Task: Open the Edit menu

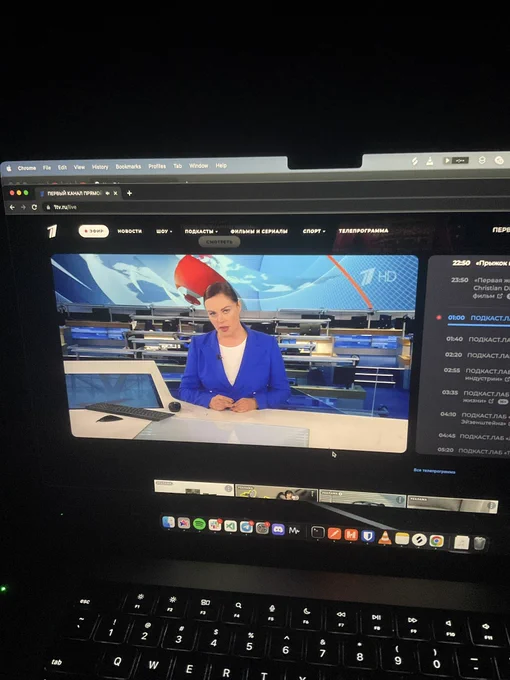Action: click(62, 167)
